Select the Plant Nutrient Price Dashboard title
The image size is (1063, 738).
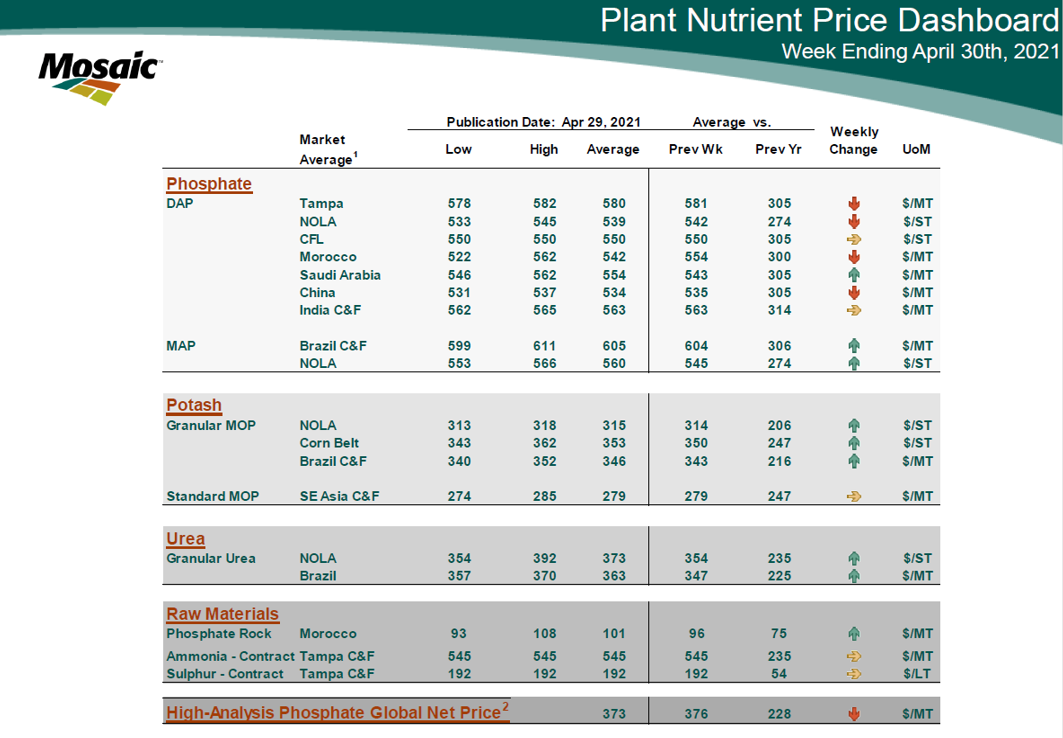click(829, 22)
